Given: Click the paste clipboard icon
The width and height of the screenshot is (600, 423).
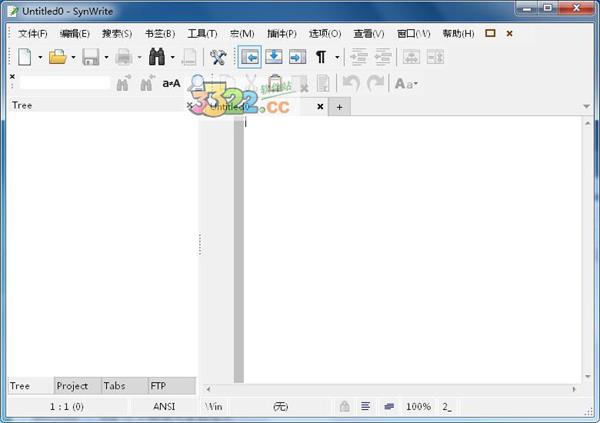Looking at the screenshot, I should (x=275, y=82).
